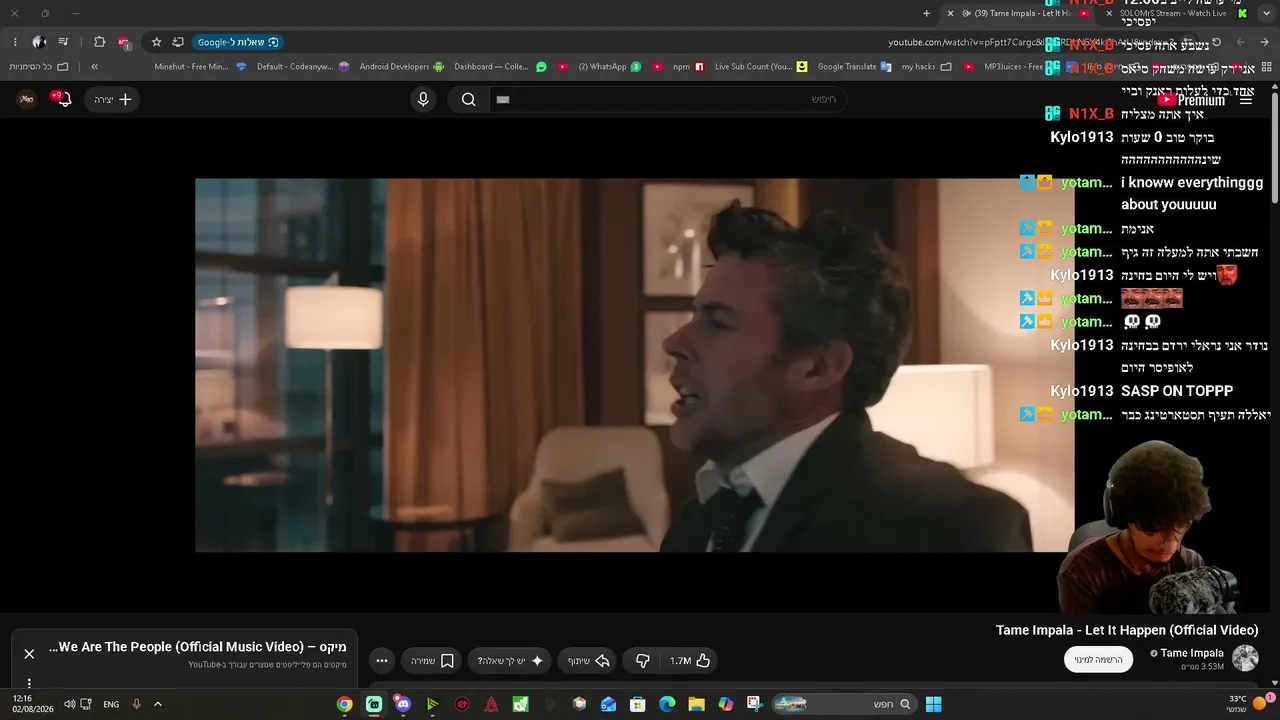The width and height of the screenshot is (1280, 720).
Task: Open the Live Sub Count bookmark
Action: coord(761,67)
